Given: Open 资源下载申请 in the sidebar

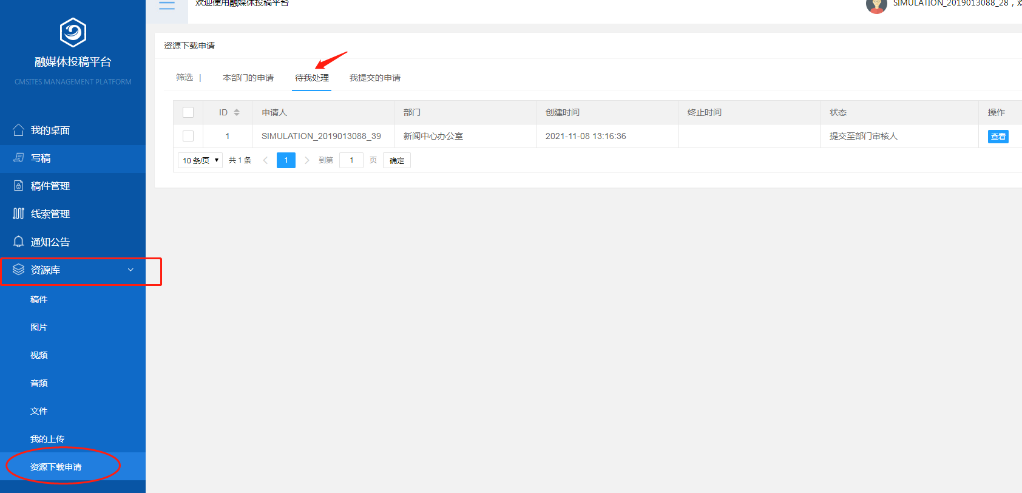Looking at the screenshot, I should [56, 467].
